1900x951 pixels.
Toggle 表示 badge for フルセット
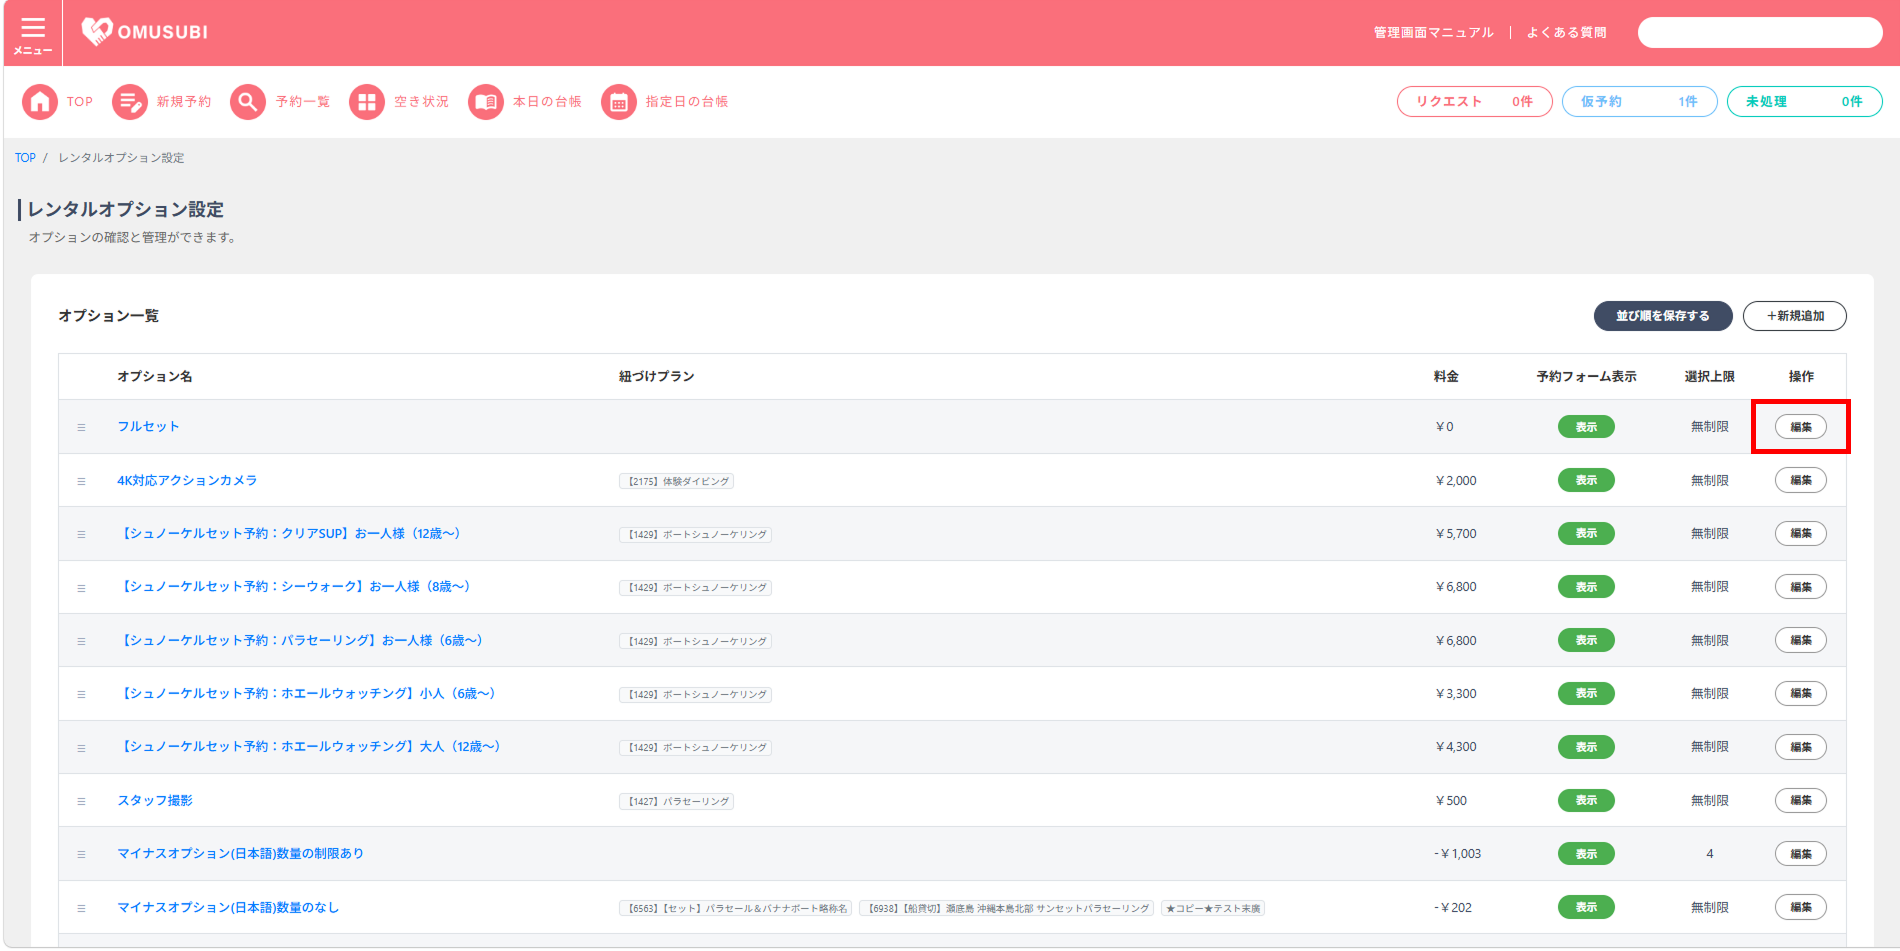1586,427
